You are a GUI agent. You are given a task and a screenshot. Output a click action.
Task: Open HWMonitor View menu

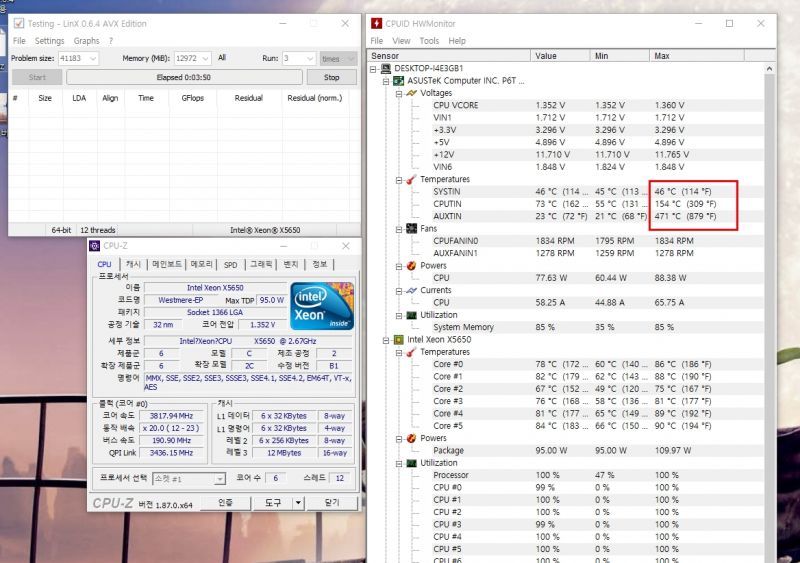(401, 41)
